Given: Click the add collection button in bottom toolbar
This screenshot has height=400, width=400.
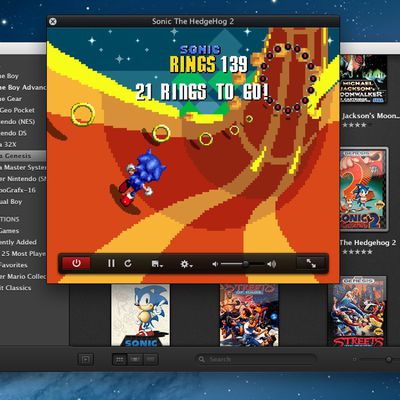Looking at the screenshot, I should (x=86, y=359).
